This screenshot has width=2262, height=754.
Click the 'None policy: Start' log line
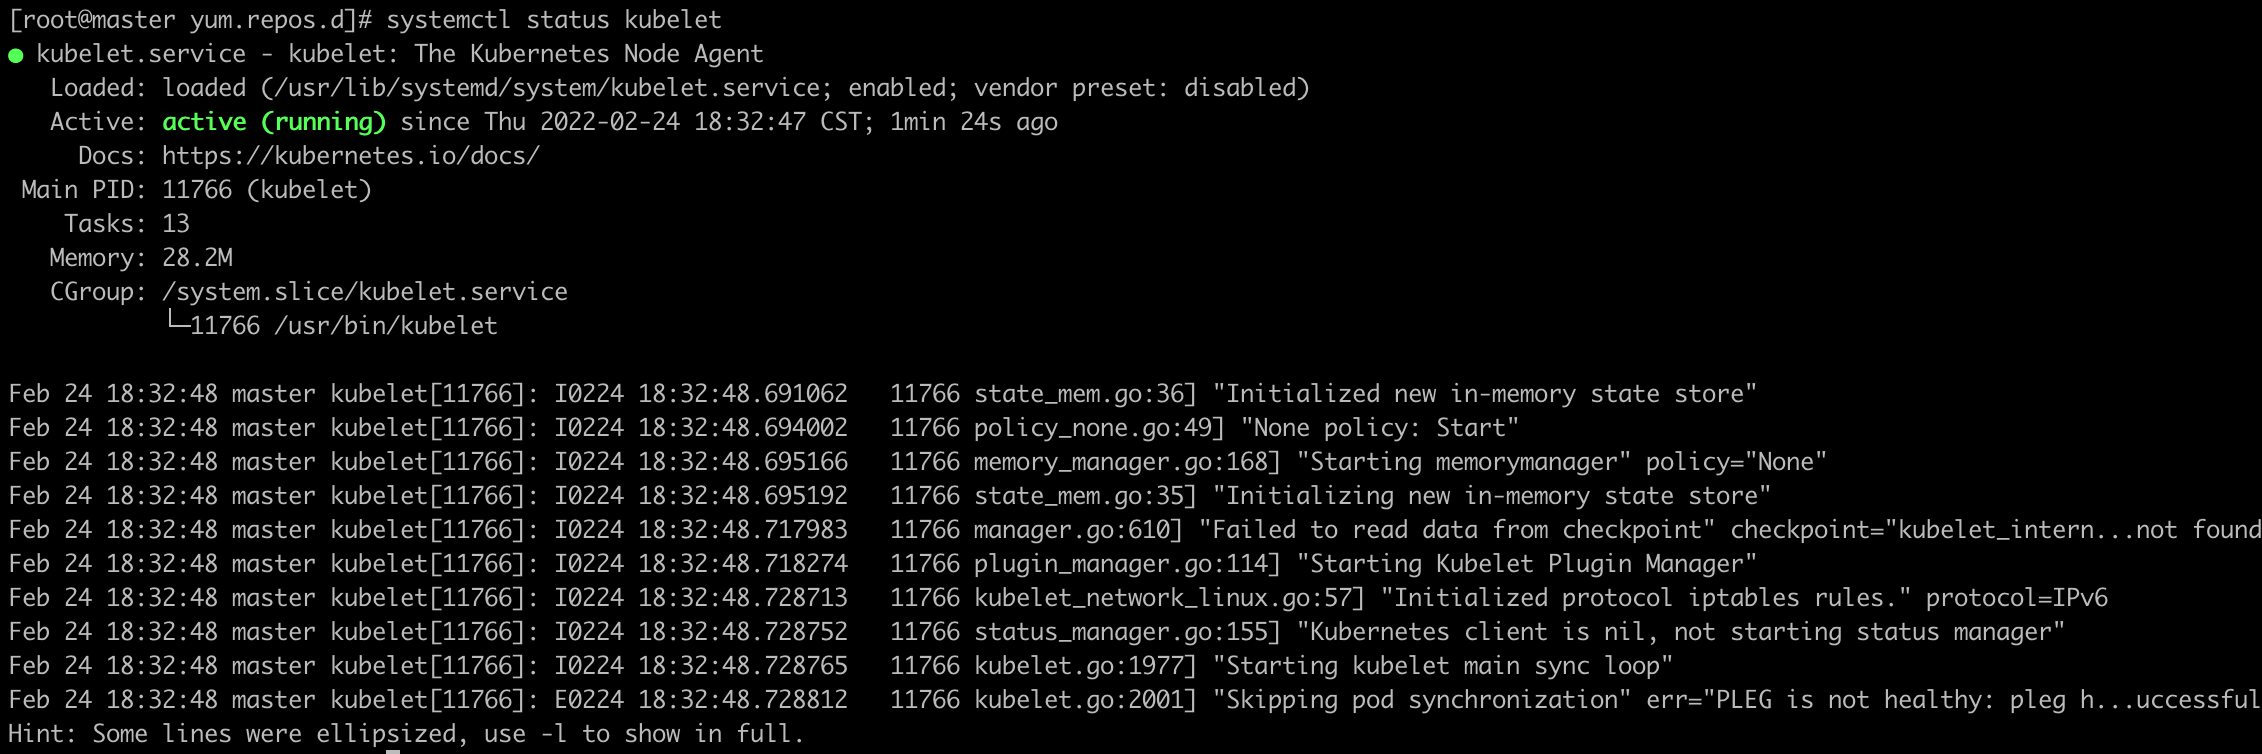pos(1379,428)
